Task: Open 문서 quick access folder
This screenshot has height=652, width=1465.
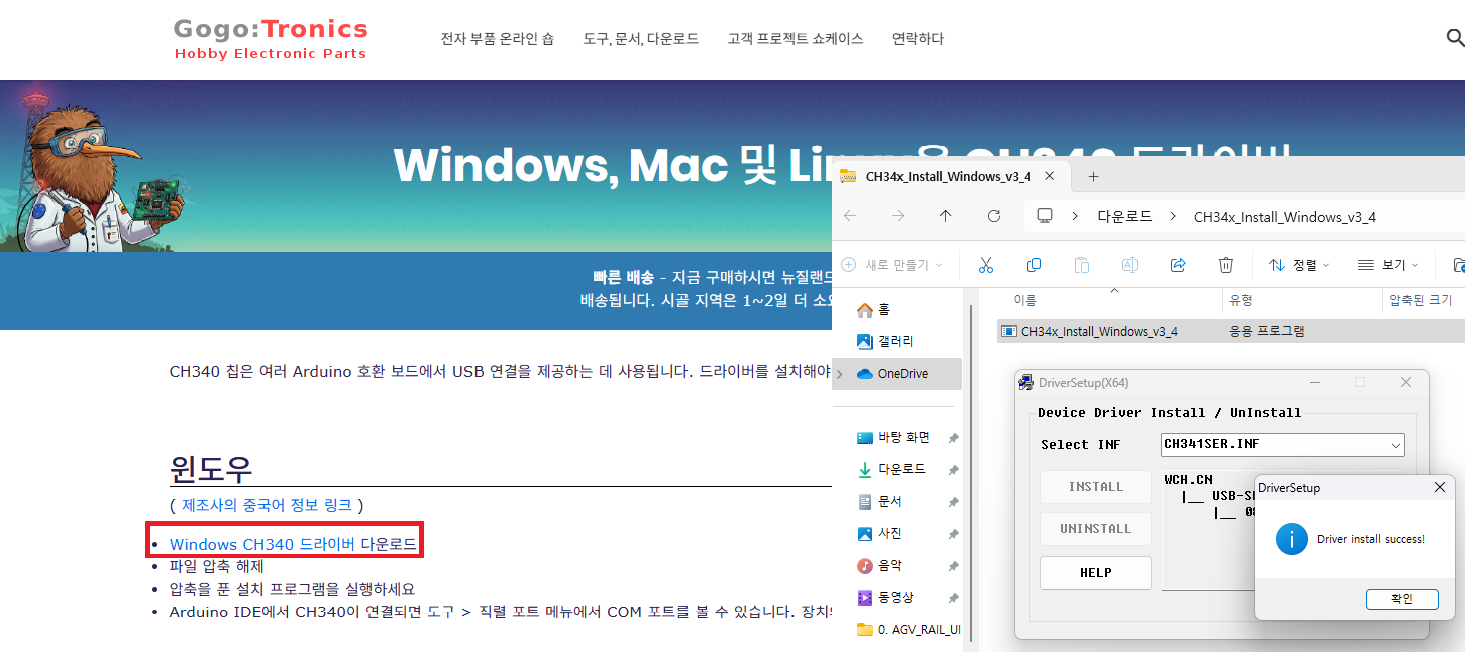Action: (x=880, y=501)
